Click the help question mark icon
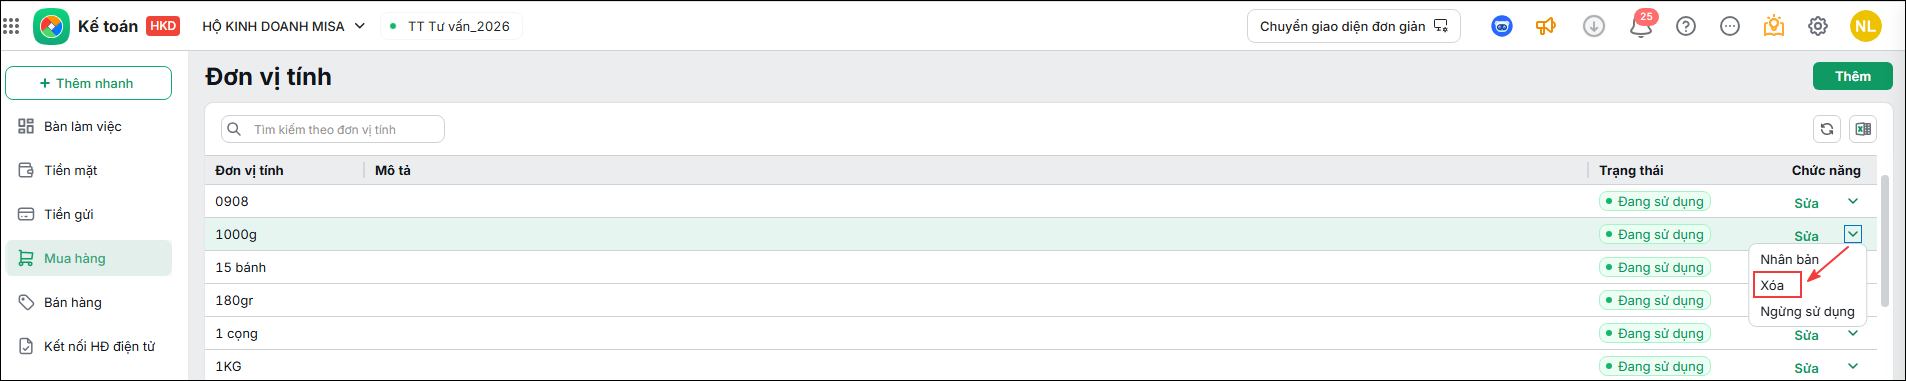Image resolution: width=1906 pixels, height=381 pixels. [1686, 26]
